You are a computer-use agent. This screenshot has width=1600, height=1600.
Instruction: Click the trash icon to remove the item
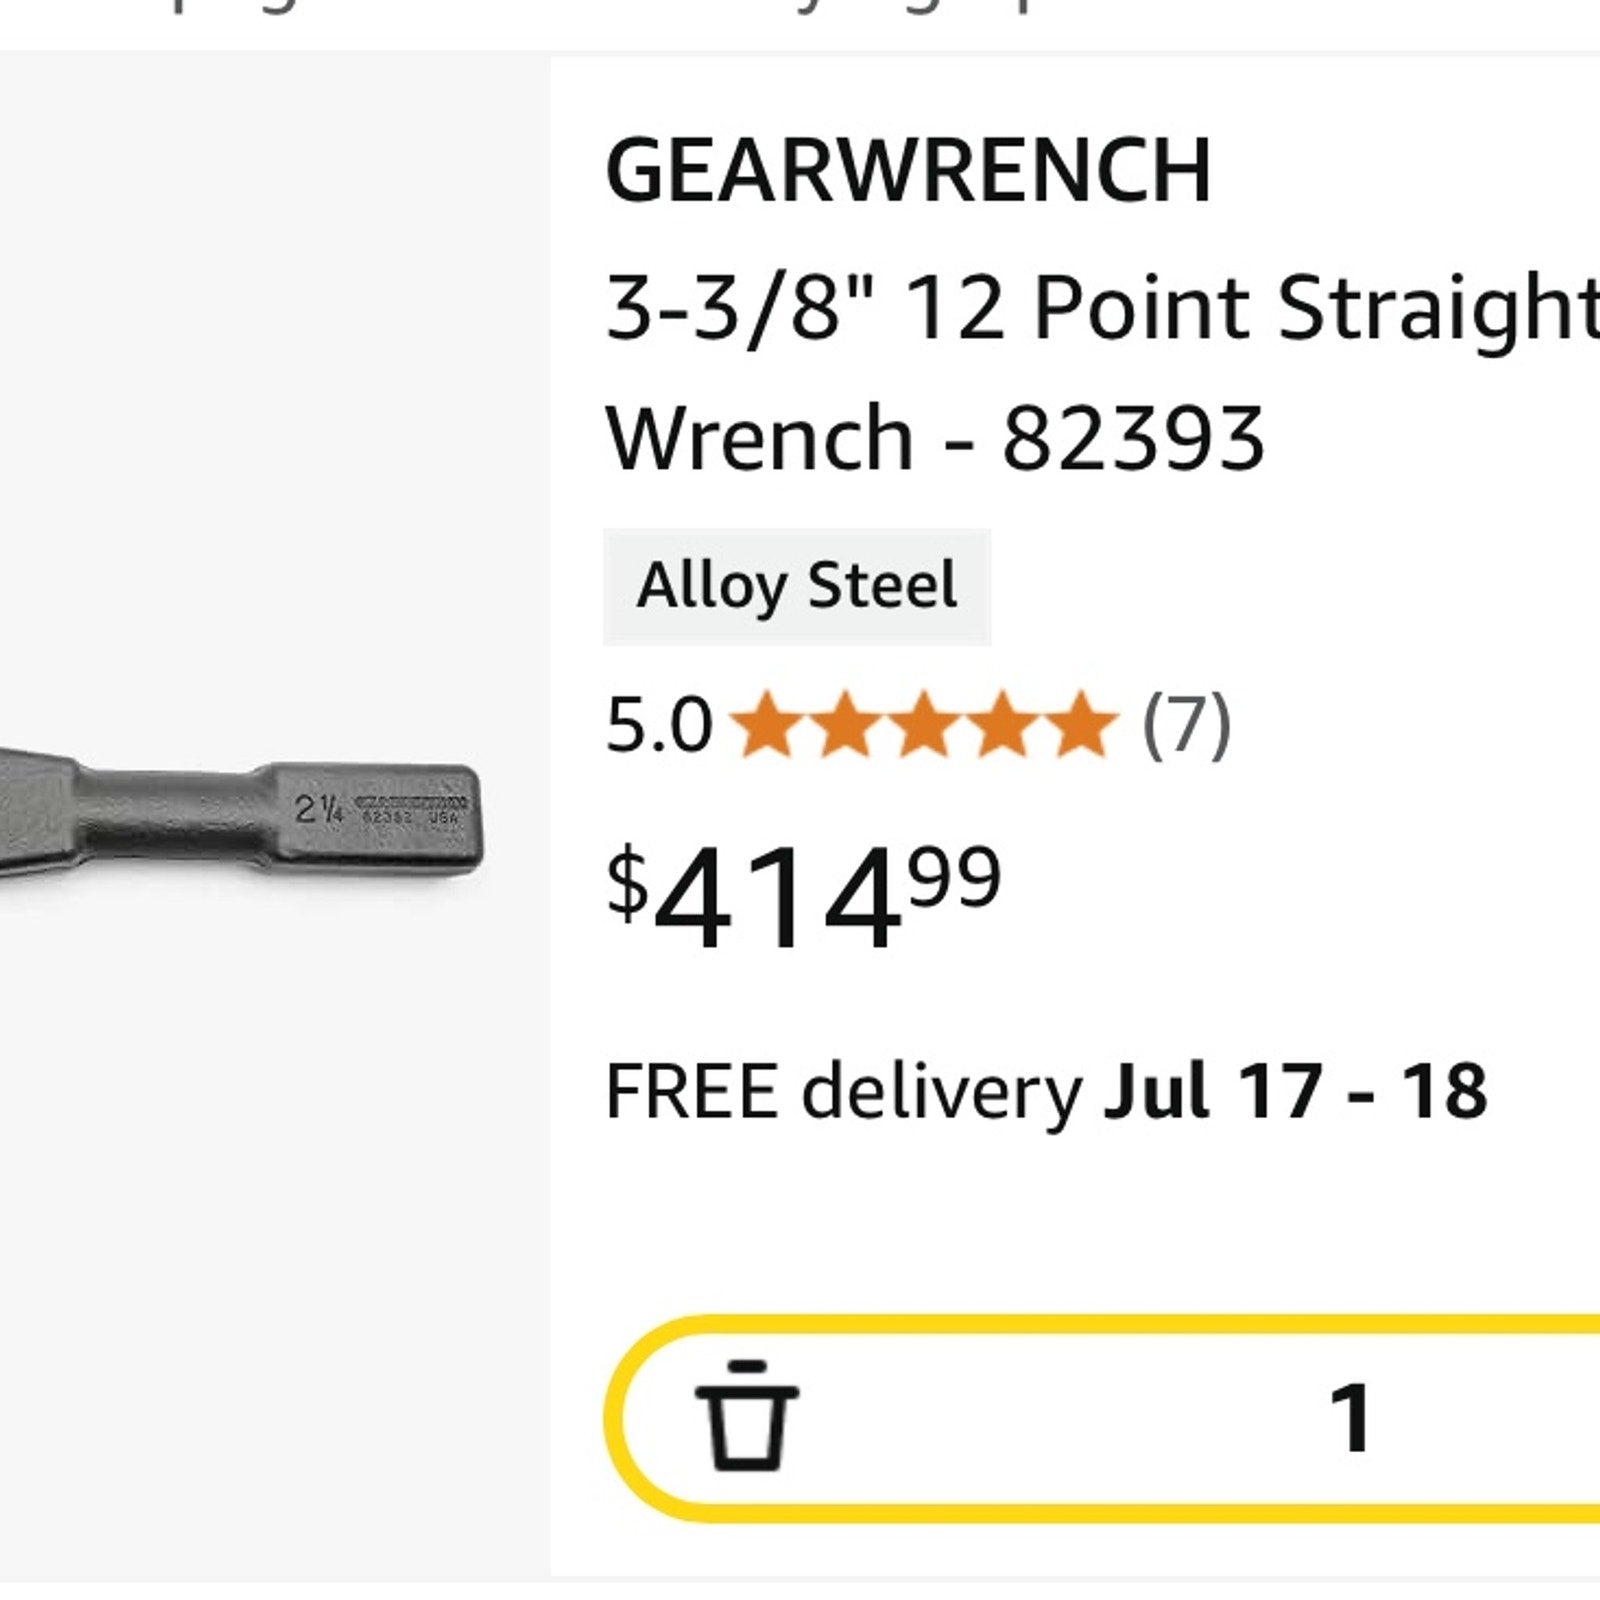coord(746,1416)
